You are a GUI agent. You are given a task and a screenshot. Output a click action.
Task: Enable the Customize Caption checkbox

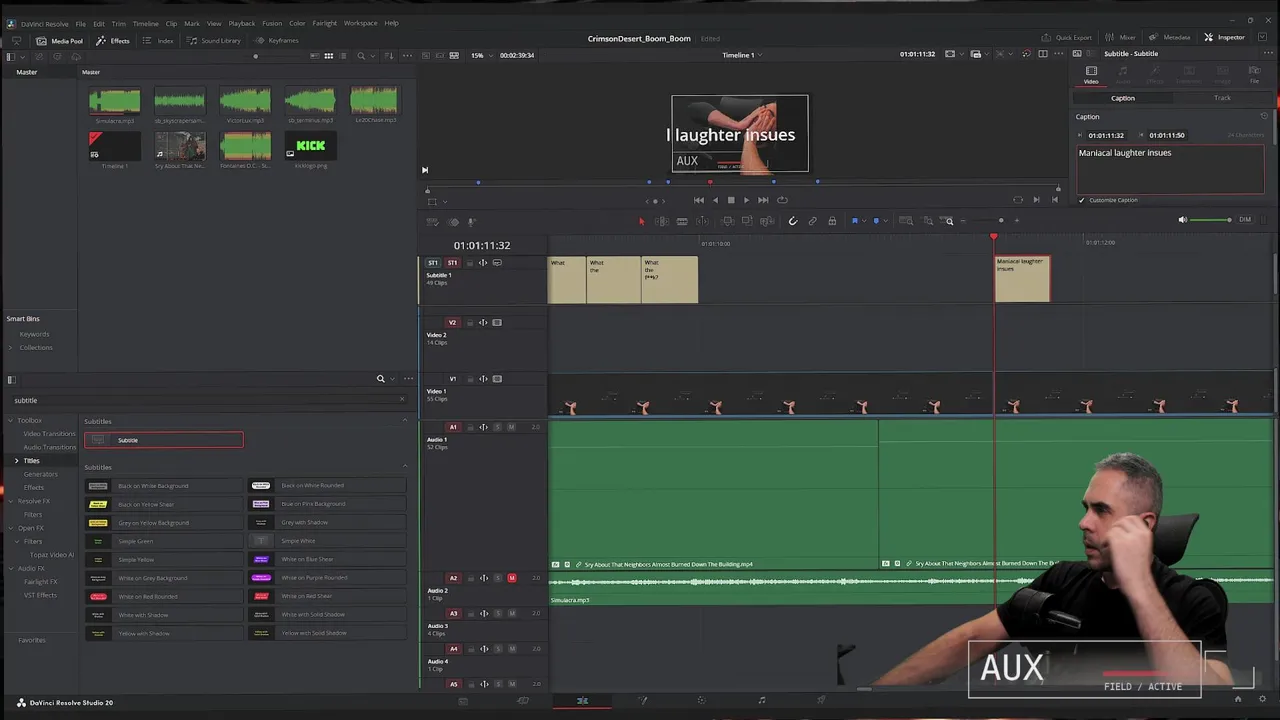(1081, 200)
